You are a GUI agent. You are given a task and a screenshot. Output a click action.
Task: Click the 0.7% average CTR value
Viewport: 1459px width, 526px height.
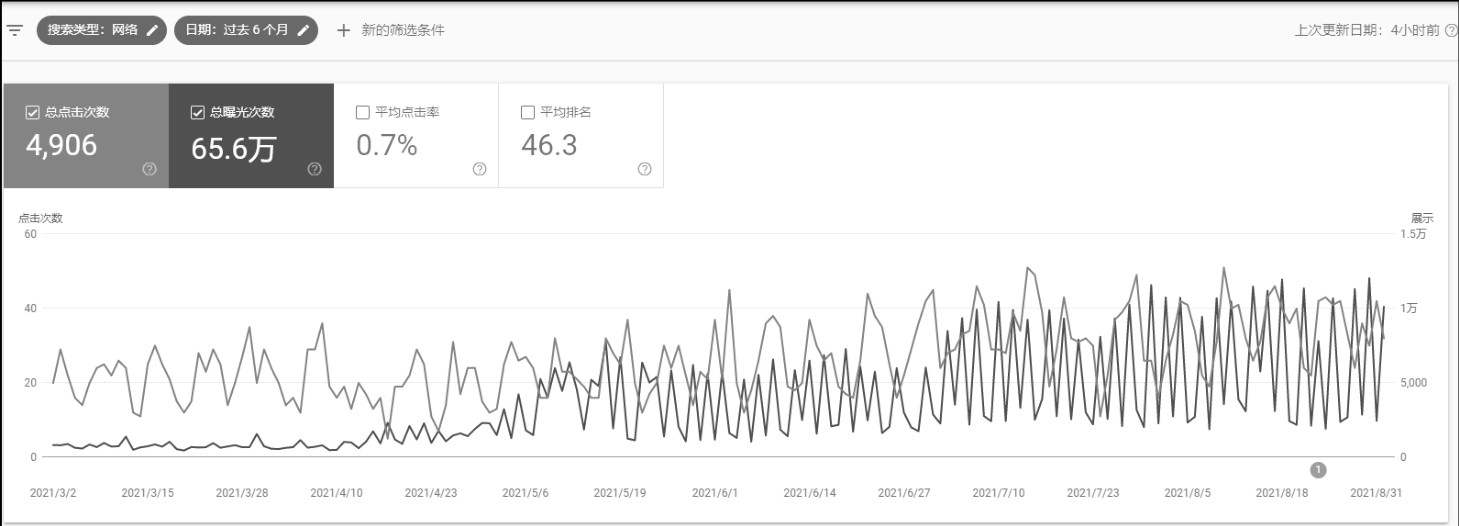coord(386,146)
